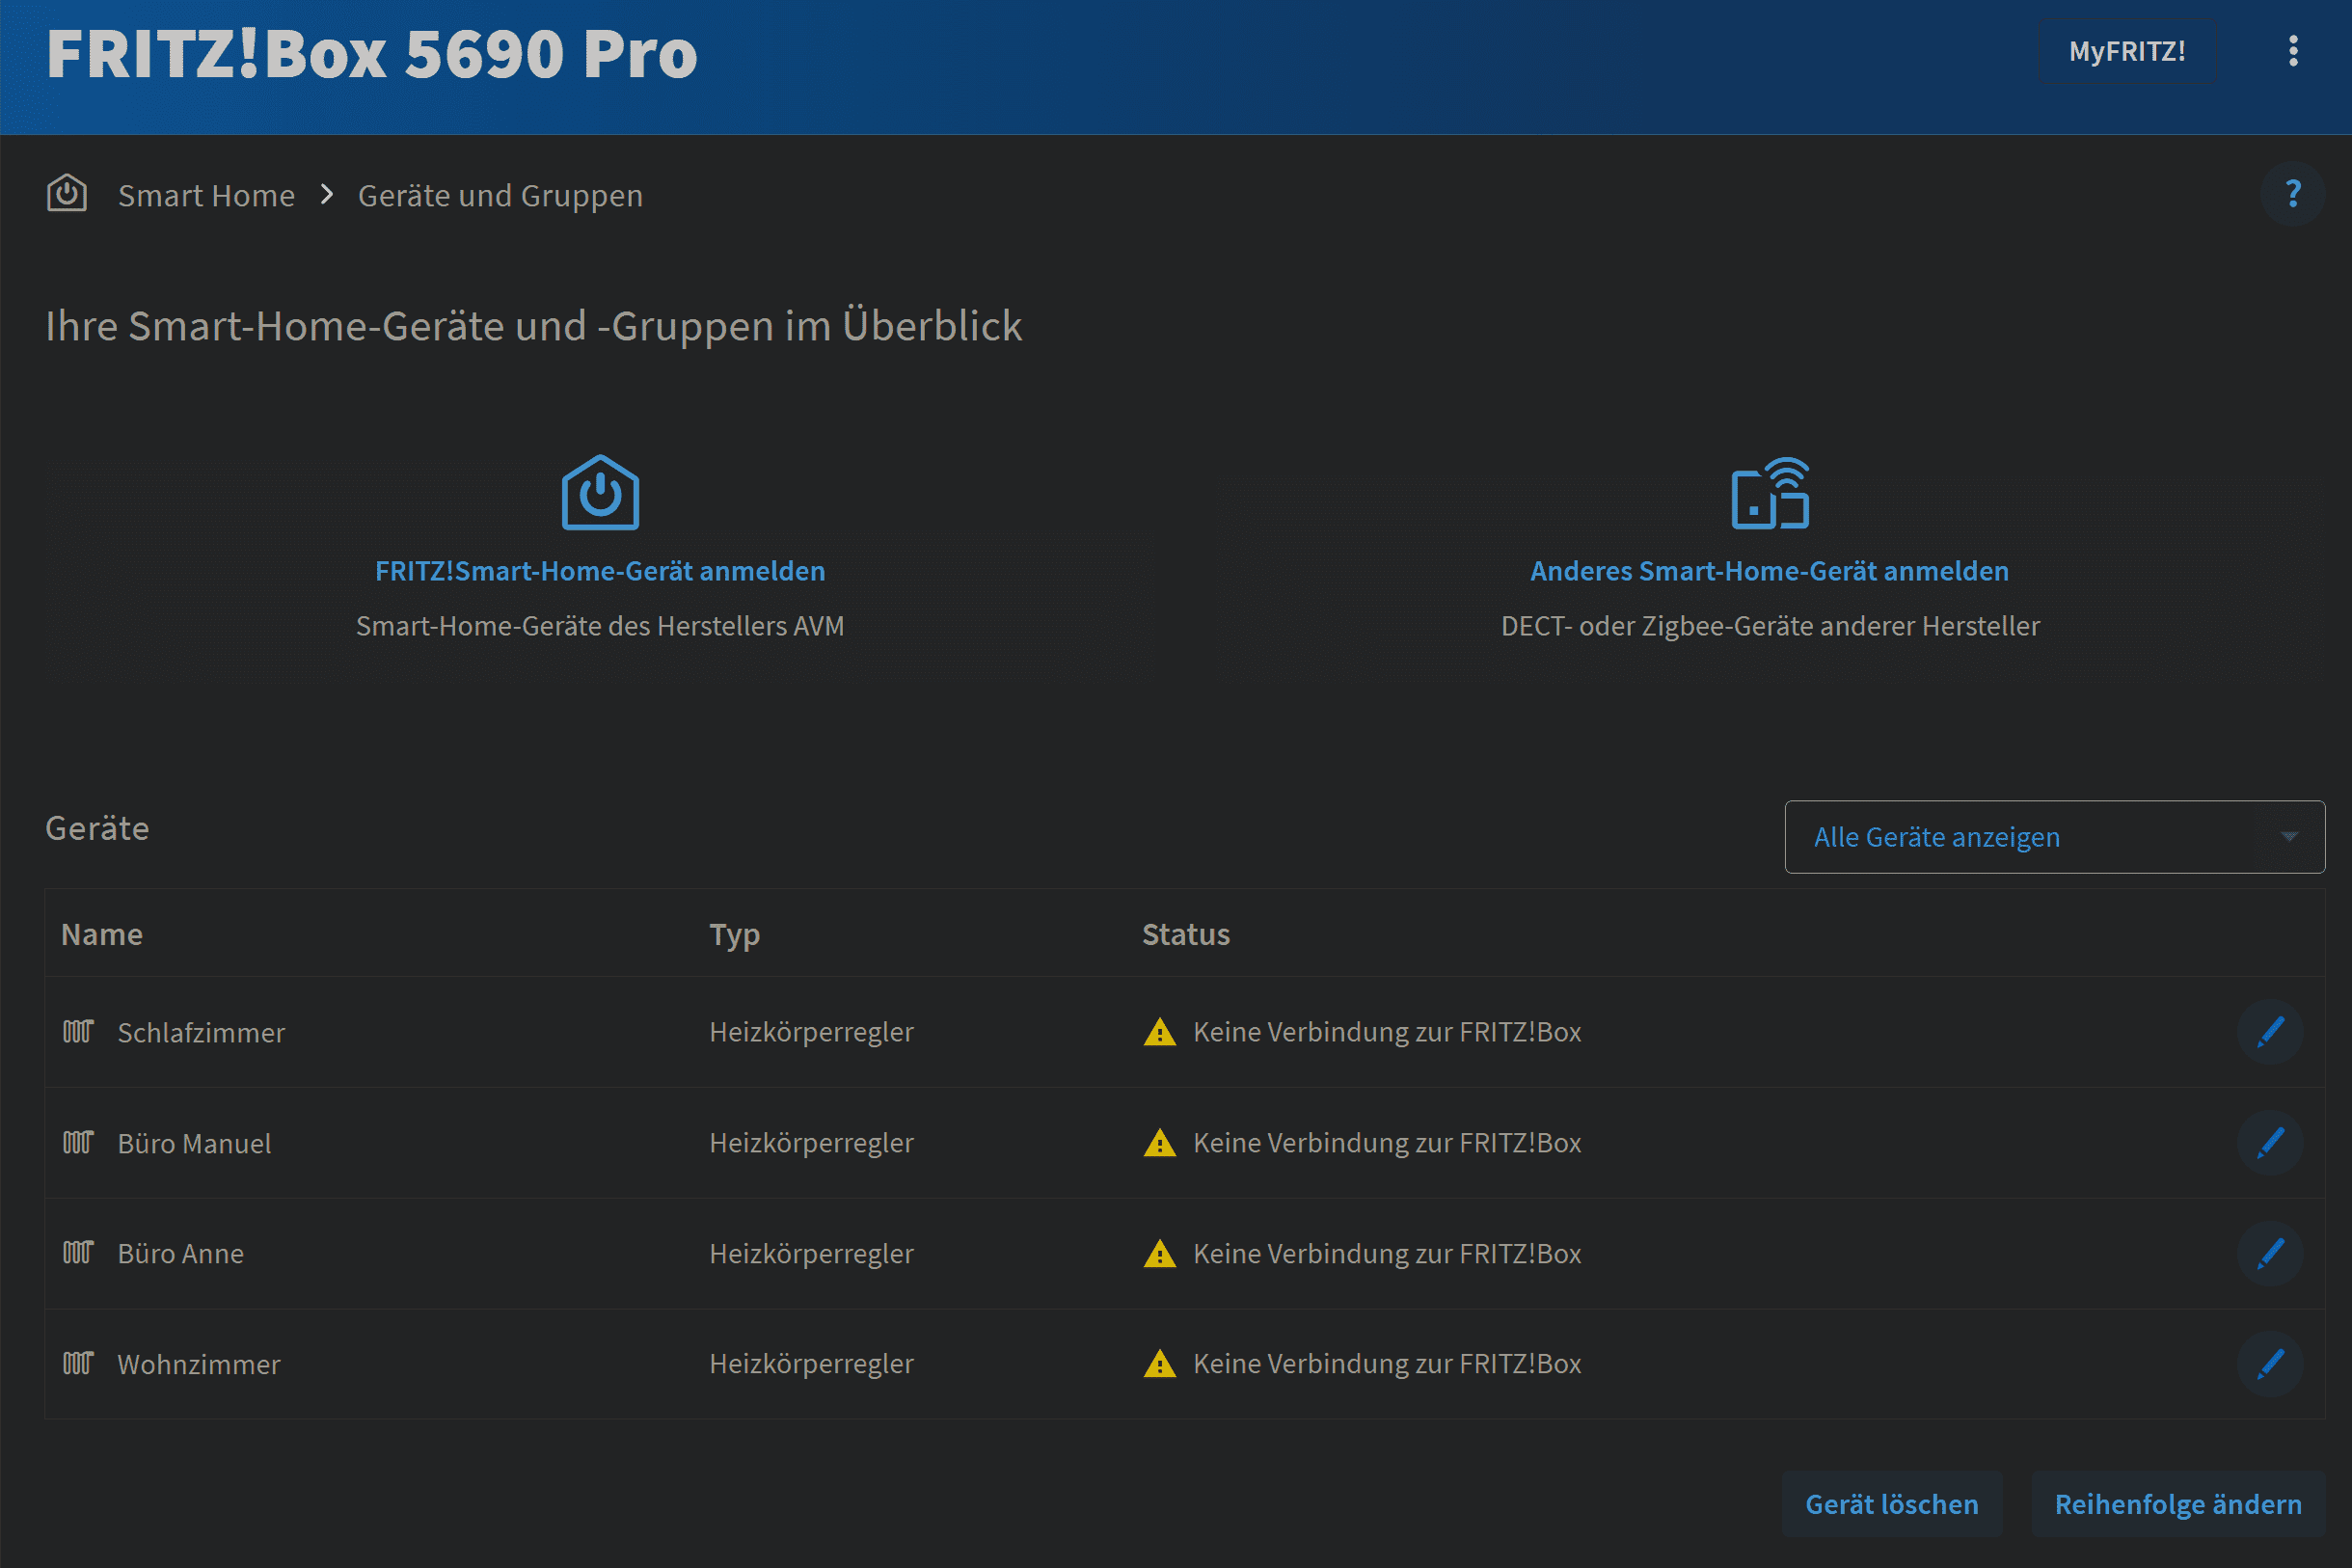The width and height of the screenshot is (2352, 1568).
Task: Open Geräte und Gruppen breadcrumb
Action: click(x=500, y=195)
